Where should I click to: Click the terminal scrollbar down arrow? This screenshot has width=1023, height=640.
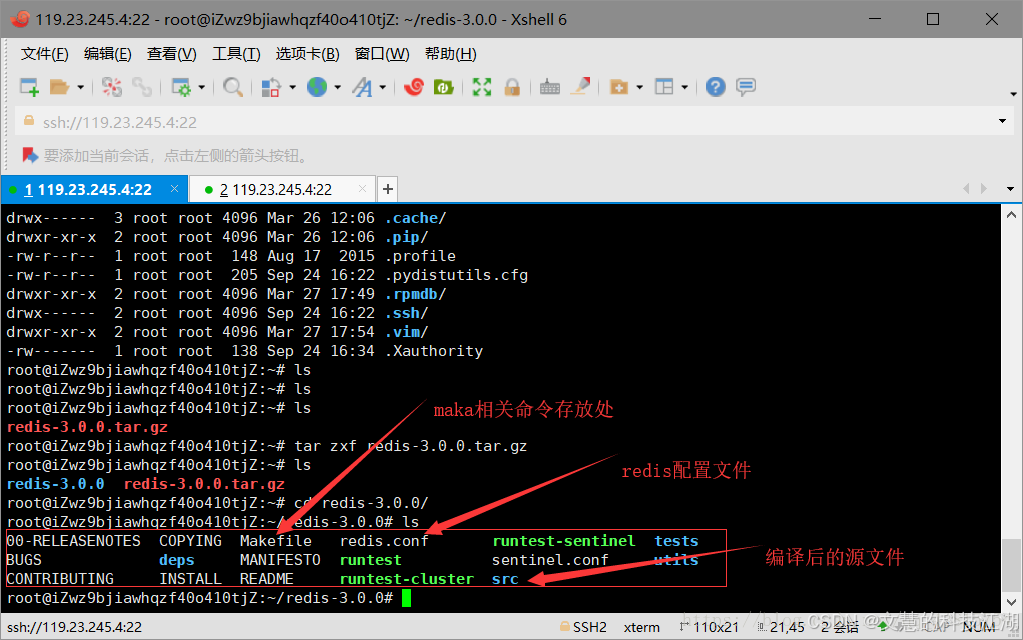click(1011, 602)
